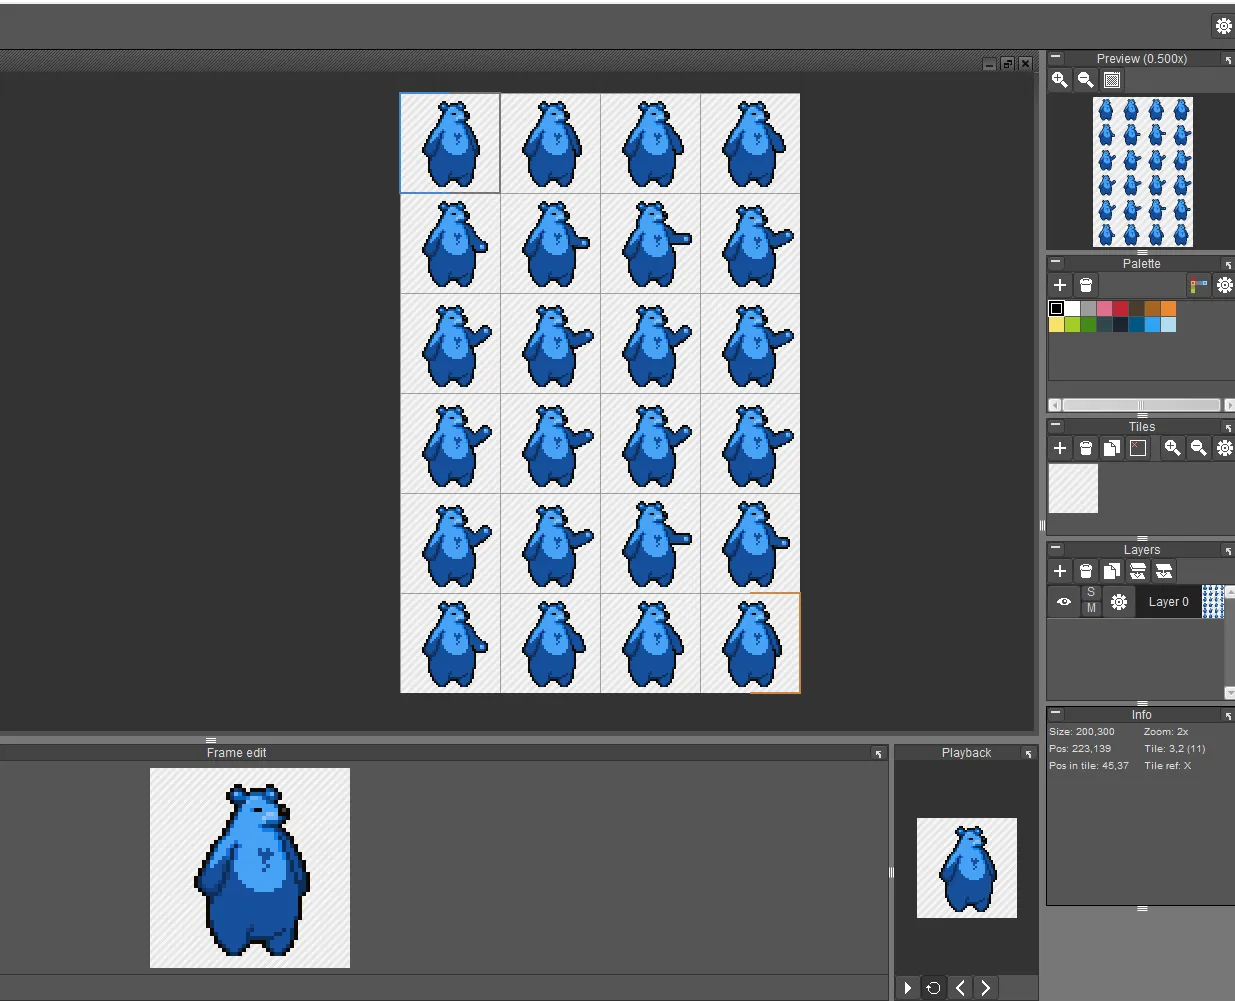Delete the selected tile in Tiles panel
This screenshot has height=1001, width=1235.
pos(1086,448)
